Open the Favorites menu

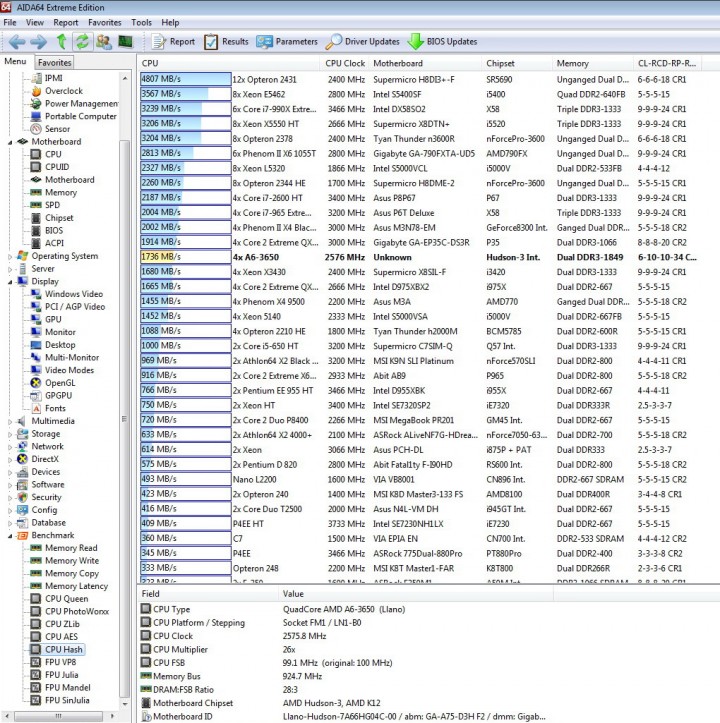105,23
